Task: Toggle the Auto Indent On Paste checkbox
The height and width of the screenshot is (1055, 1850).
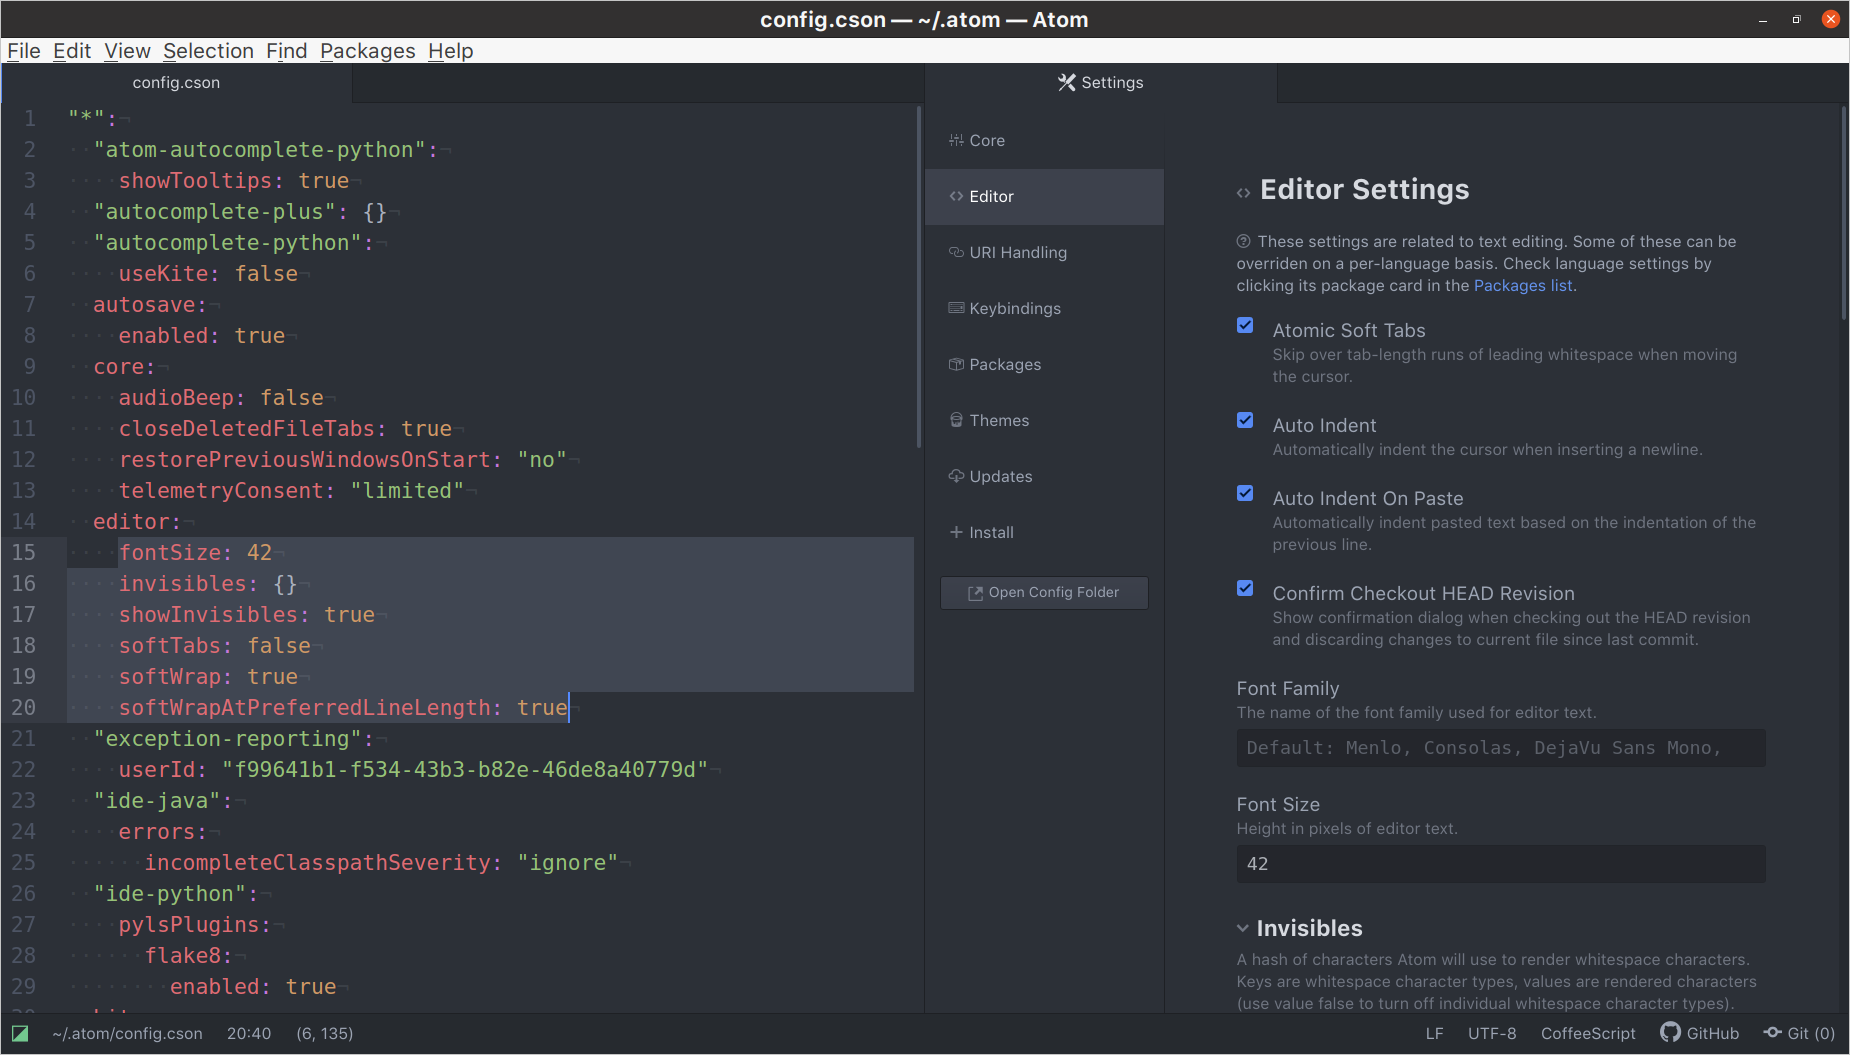Action: tap(1245, 493)
